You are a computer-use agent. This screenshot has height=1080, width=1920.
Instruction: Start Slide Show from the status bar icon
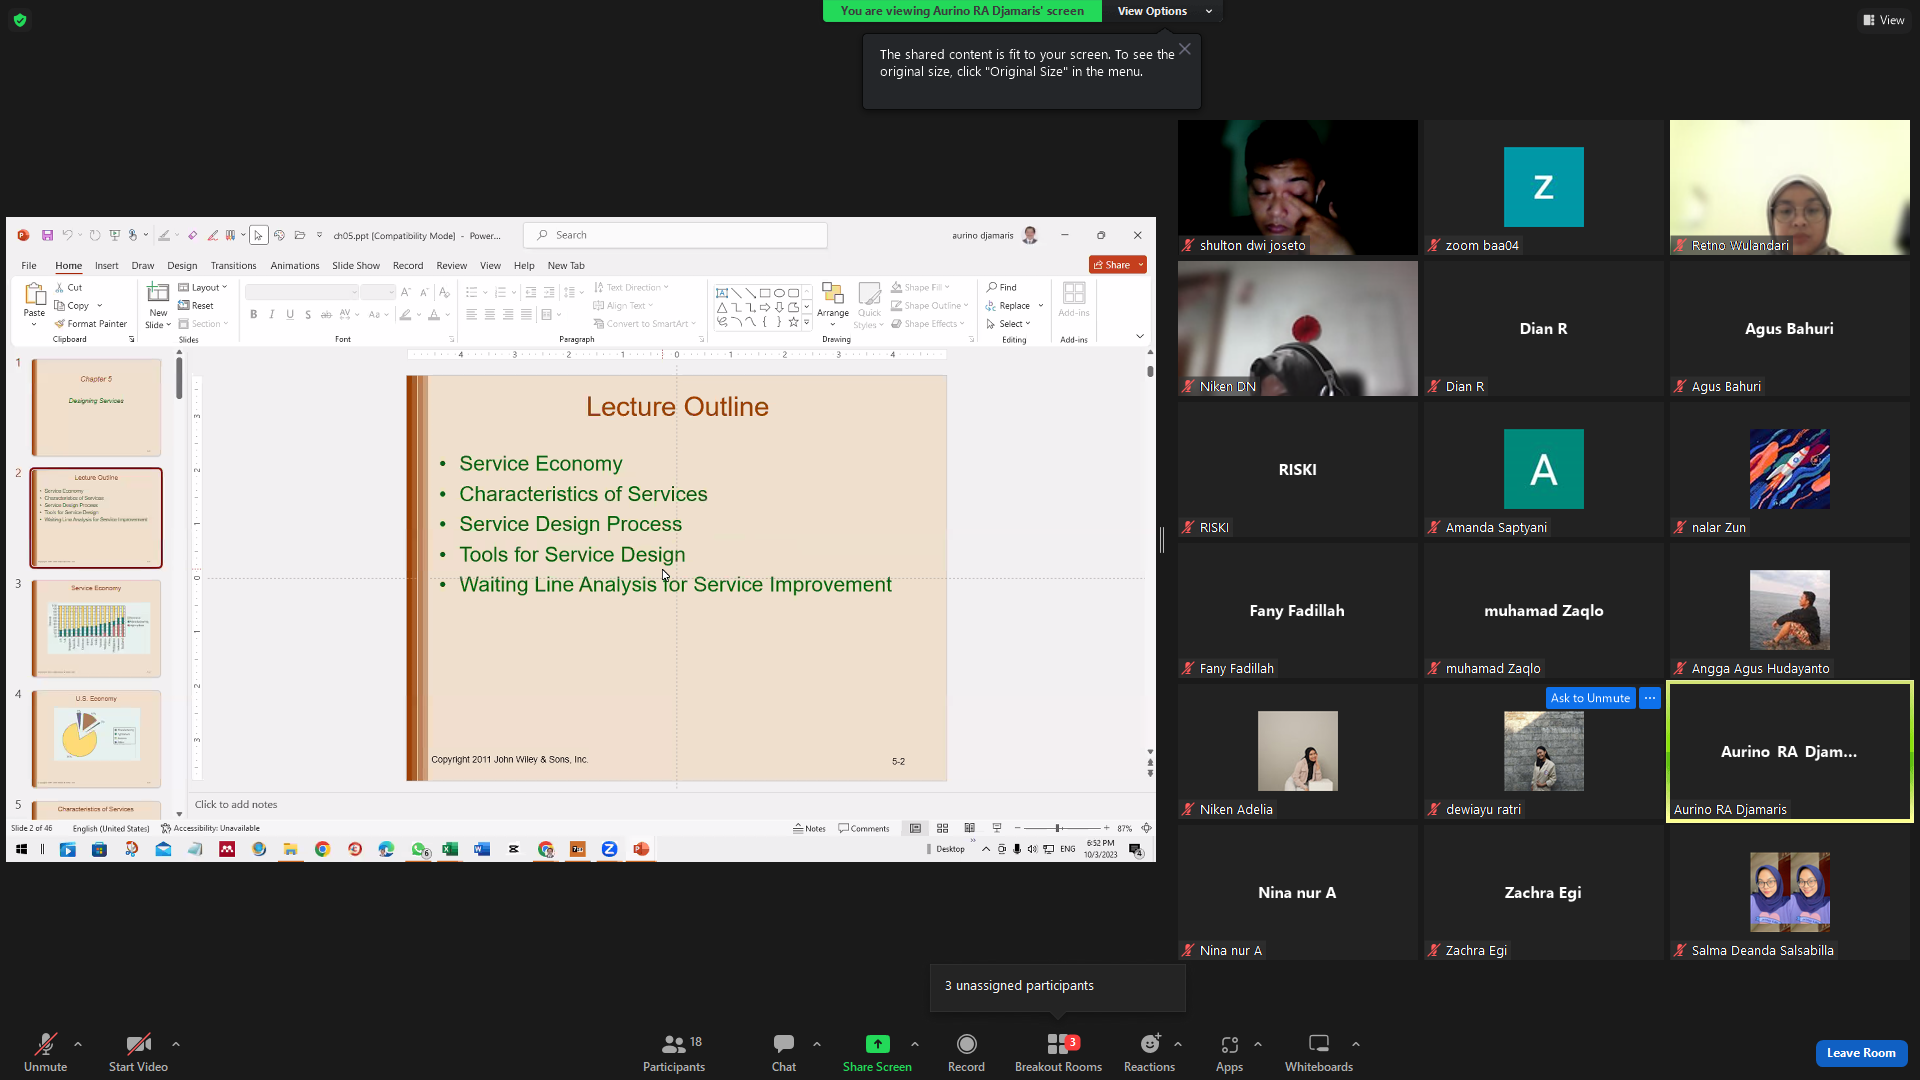pos(997,828)
